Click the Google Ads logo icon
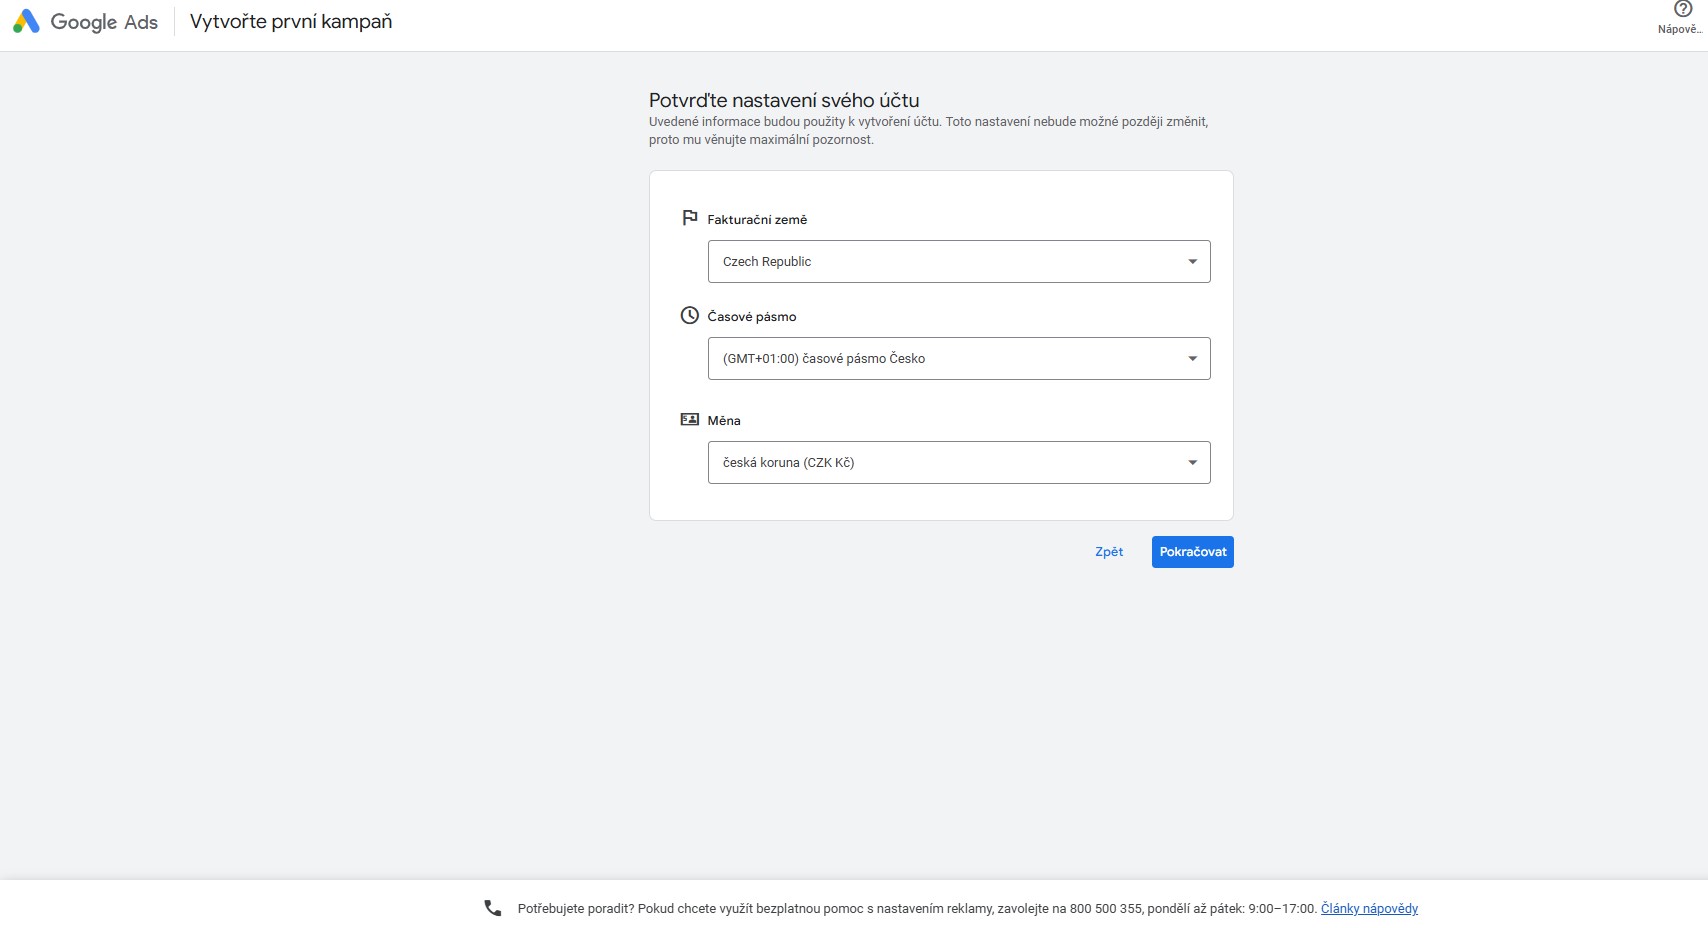The height and width of the screenshot is (928, 1708). [x=26, y=21]
